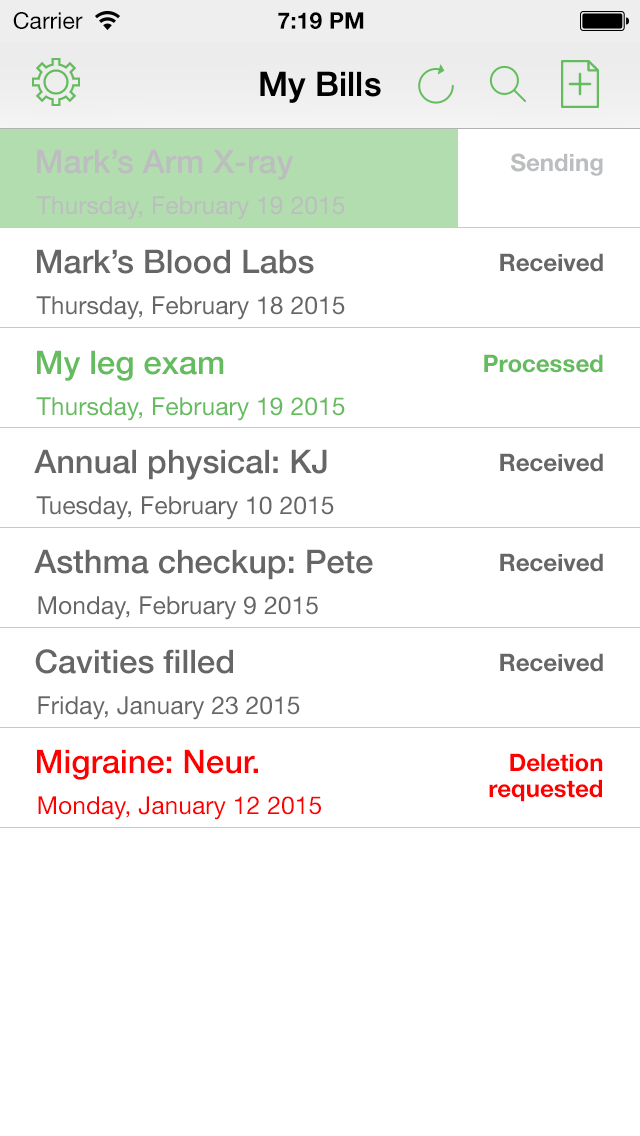This screenshot has height=1136, width=640.
Task: Open settings via the gear icon
Action: point(56,83)
